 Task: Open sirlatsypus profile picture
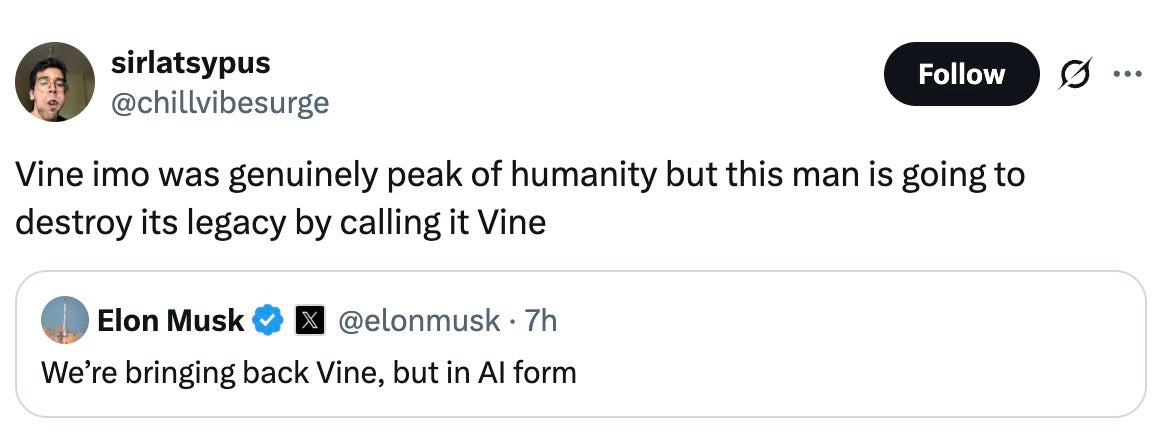pos(55,82)
